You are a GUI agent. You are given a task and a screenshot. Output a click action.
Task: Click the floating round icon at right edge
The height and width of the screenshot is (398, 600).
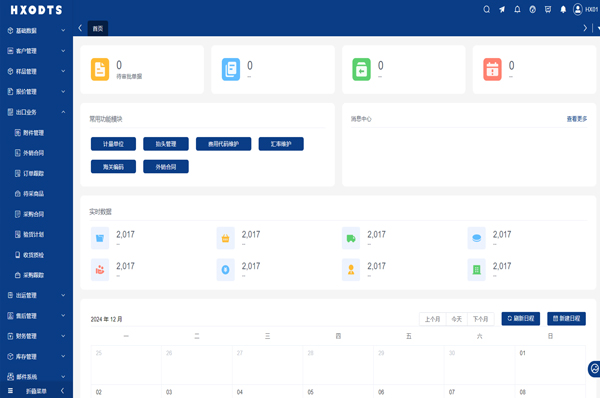pyautogui.click(x=594, y=369)
